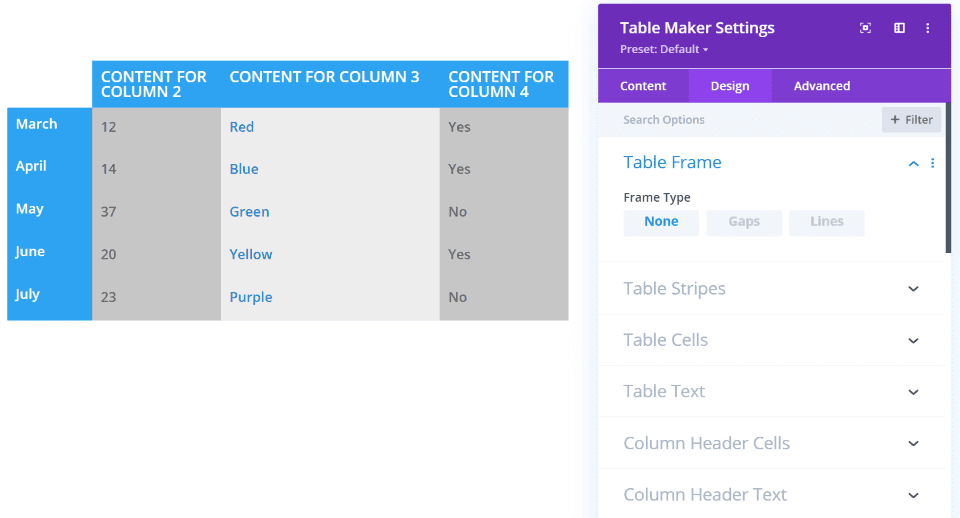
Task: Click the Filter button
Action: pos(911,120)
